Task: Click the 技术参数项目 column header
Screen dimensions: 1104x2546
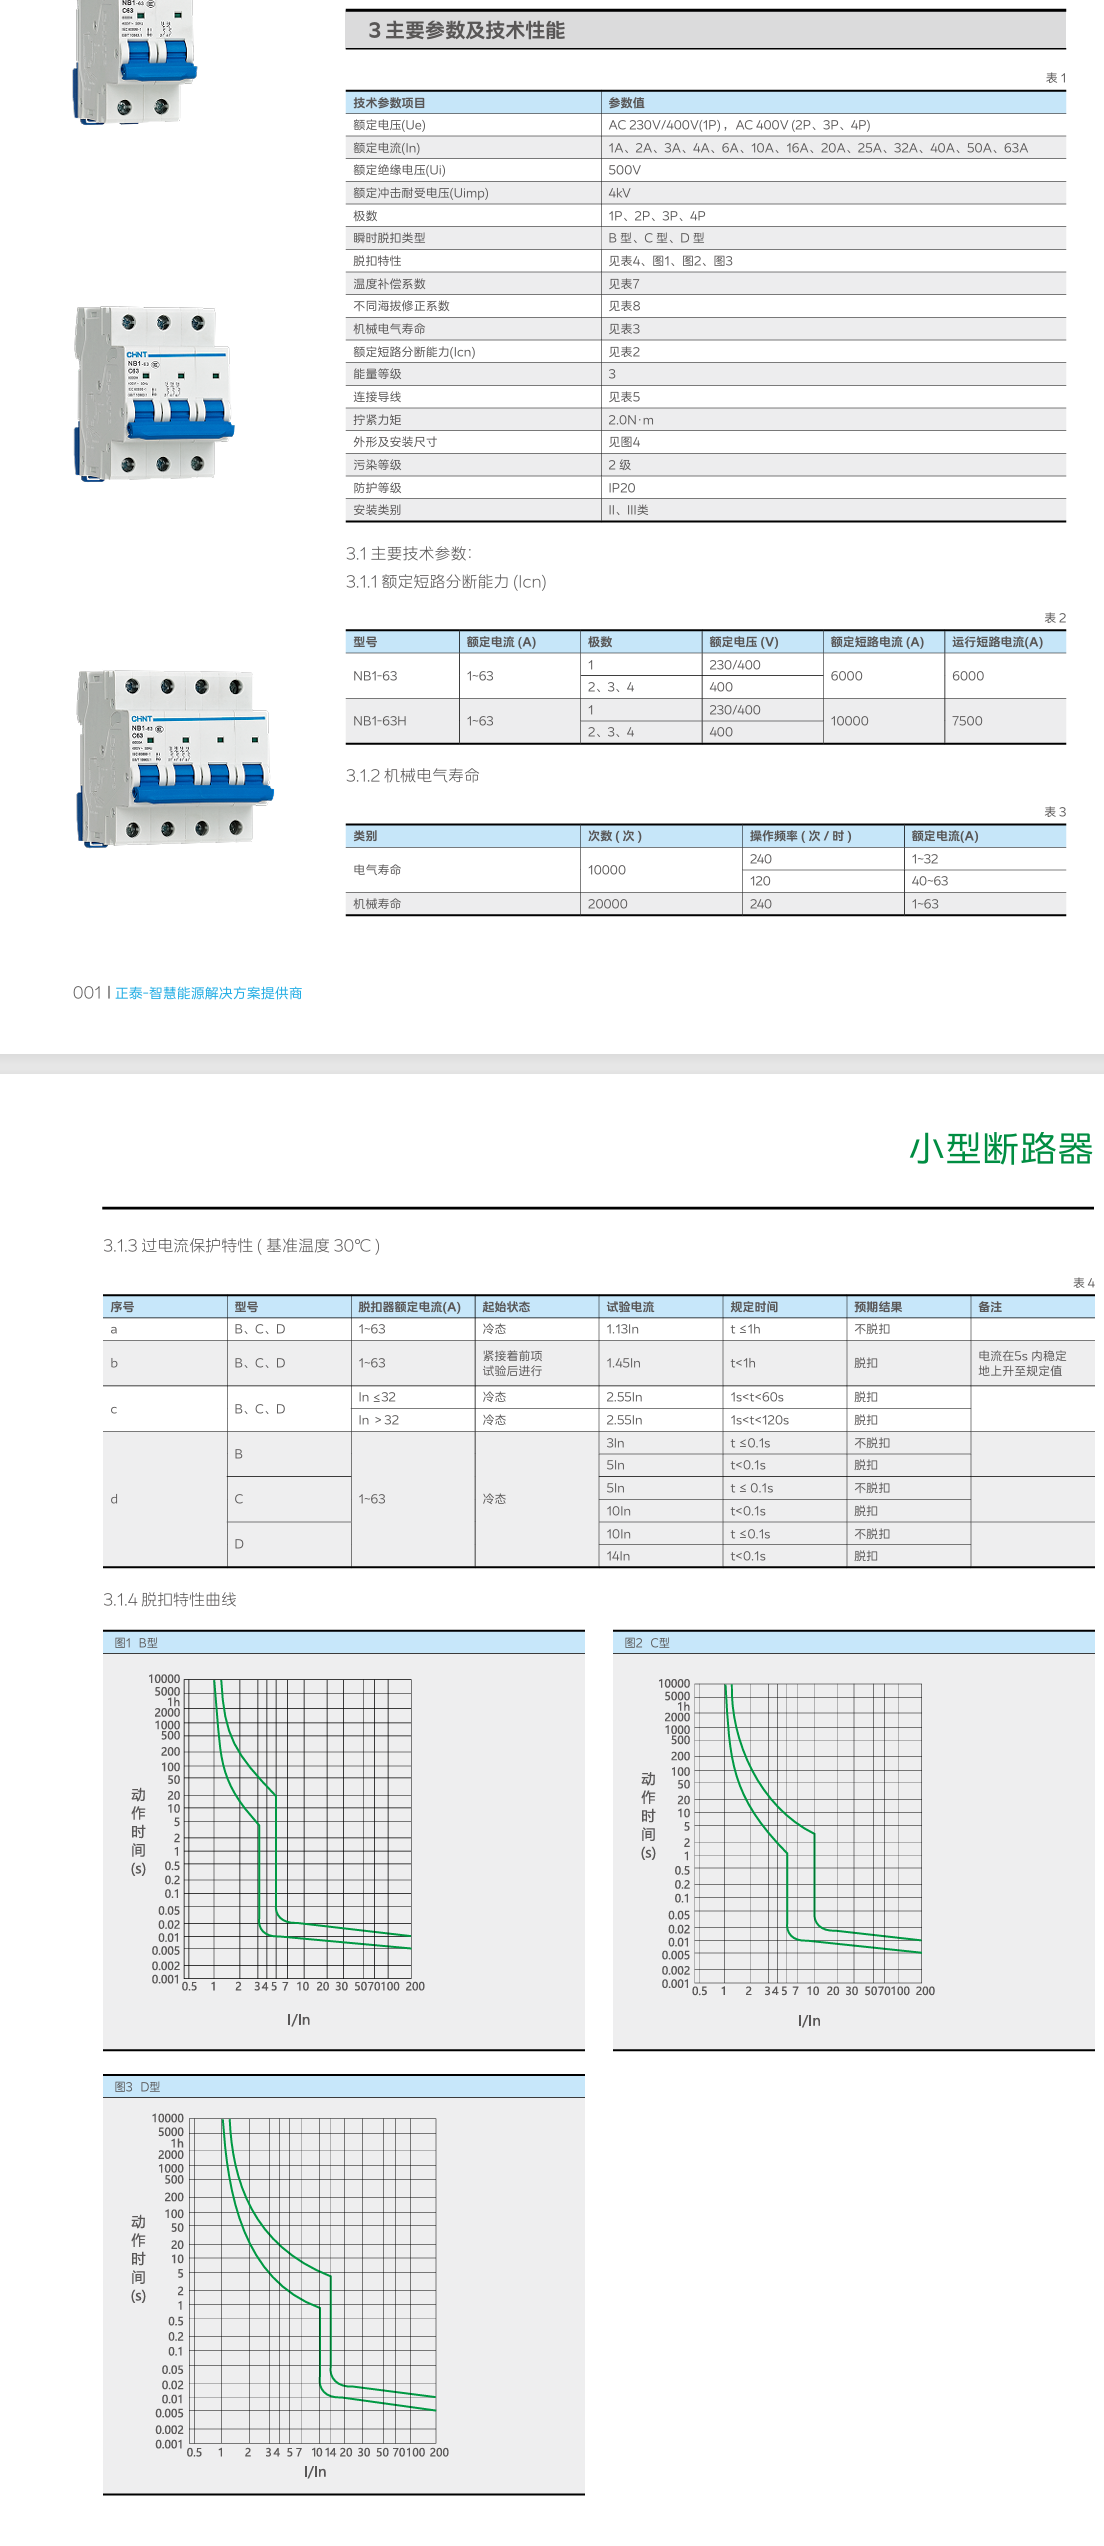Action: (x=389, y=103)
